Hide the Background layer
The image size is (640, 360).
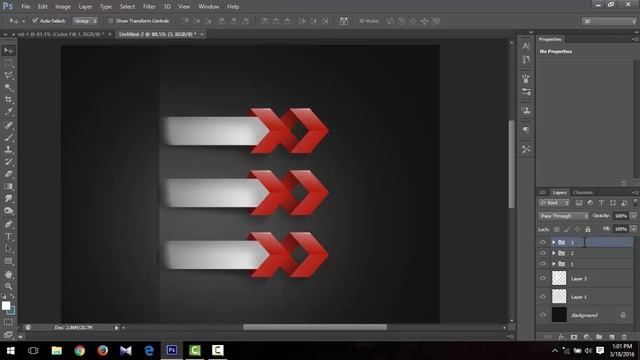coord(542,315)
